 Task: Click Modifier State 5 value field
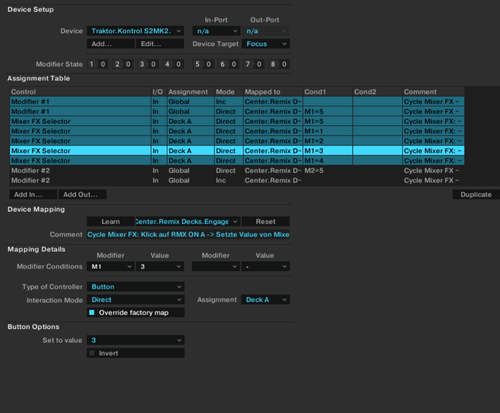coord(209,64)
